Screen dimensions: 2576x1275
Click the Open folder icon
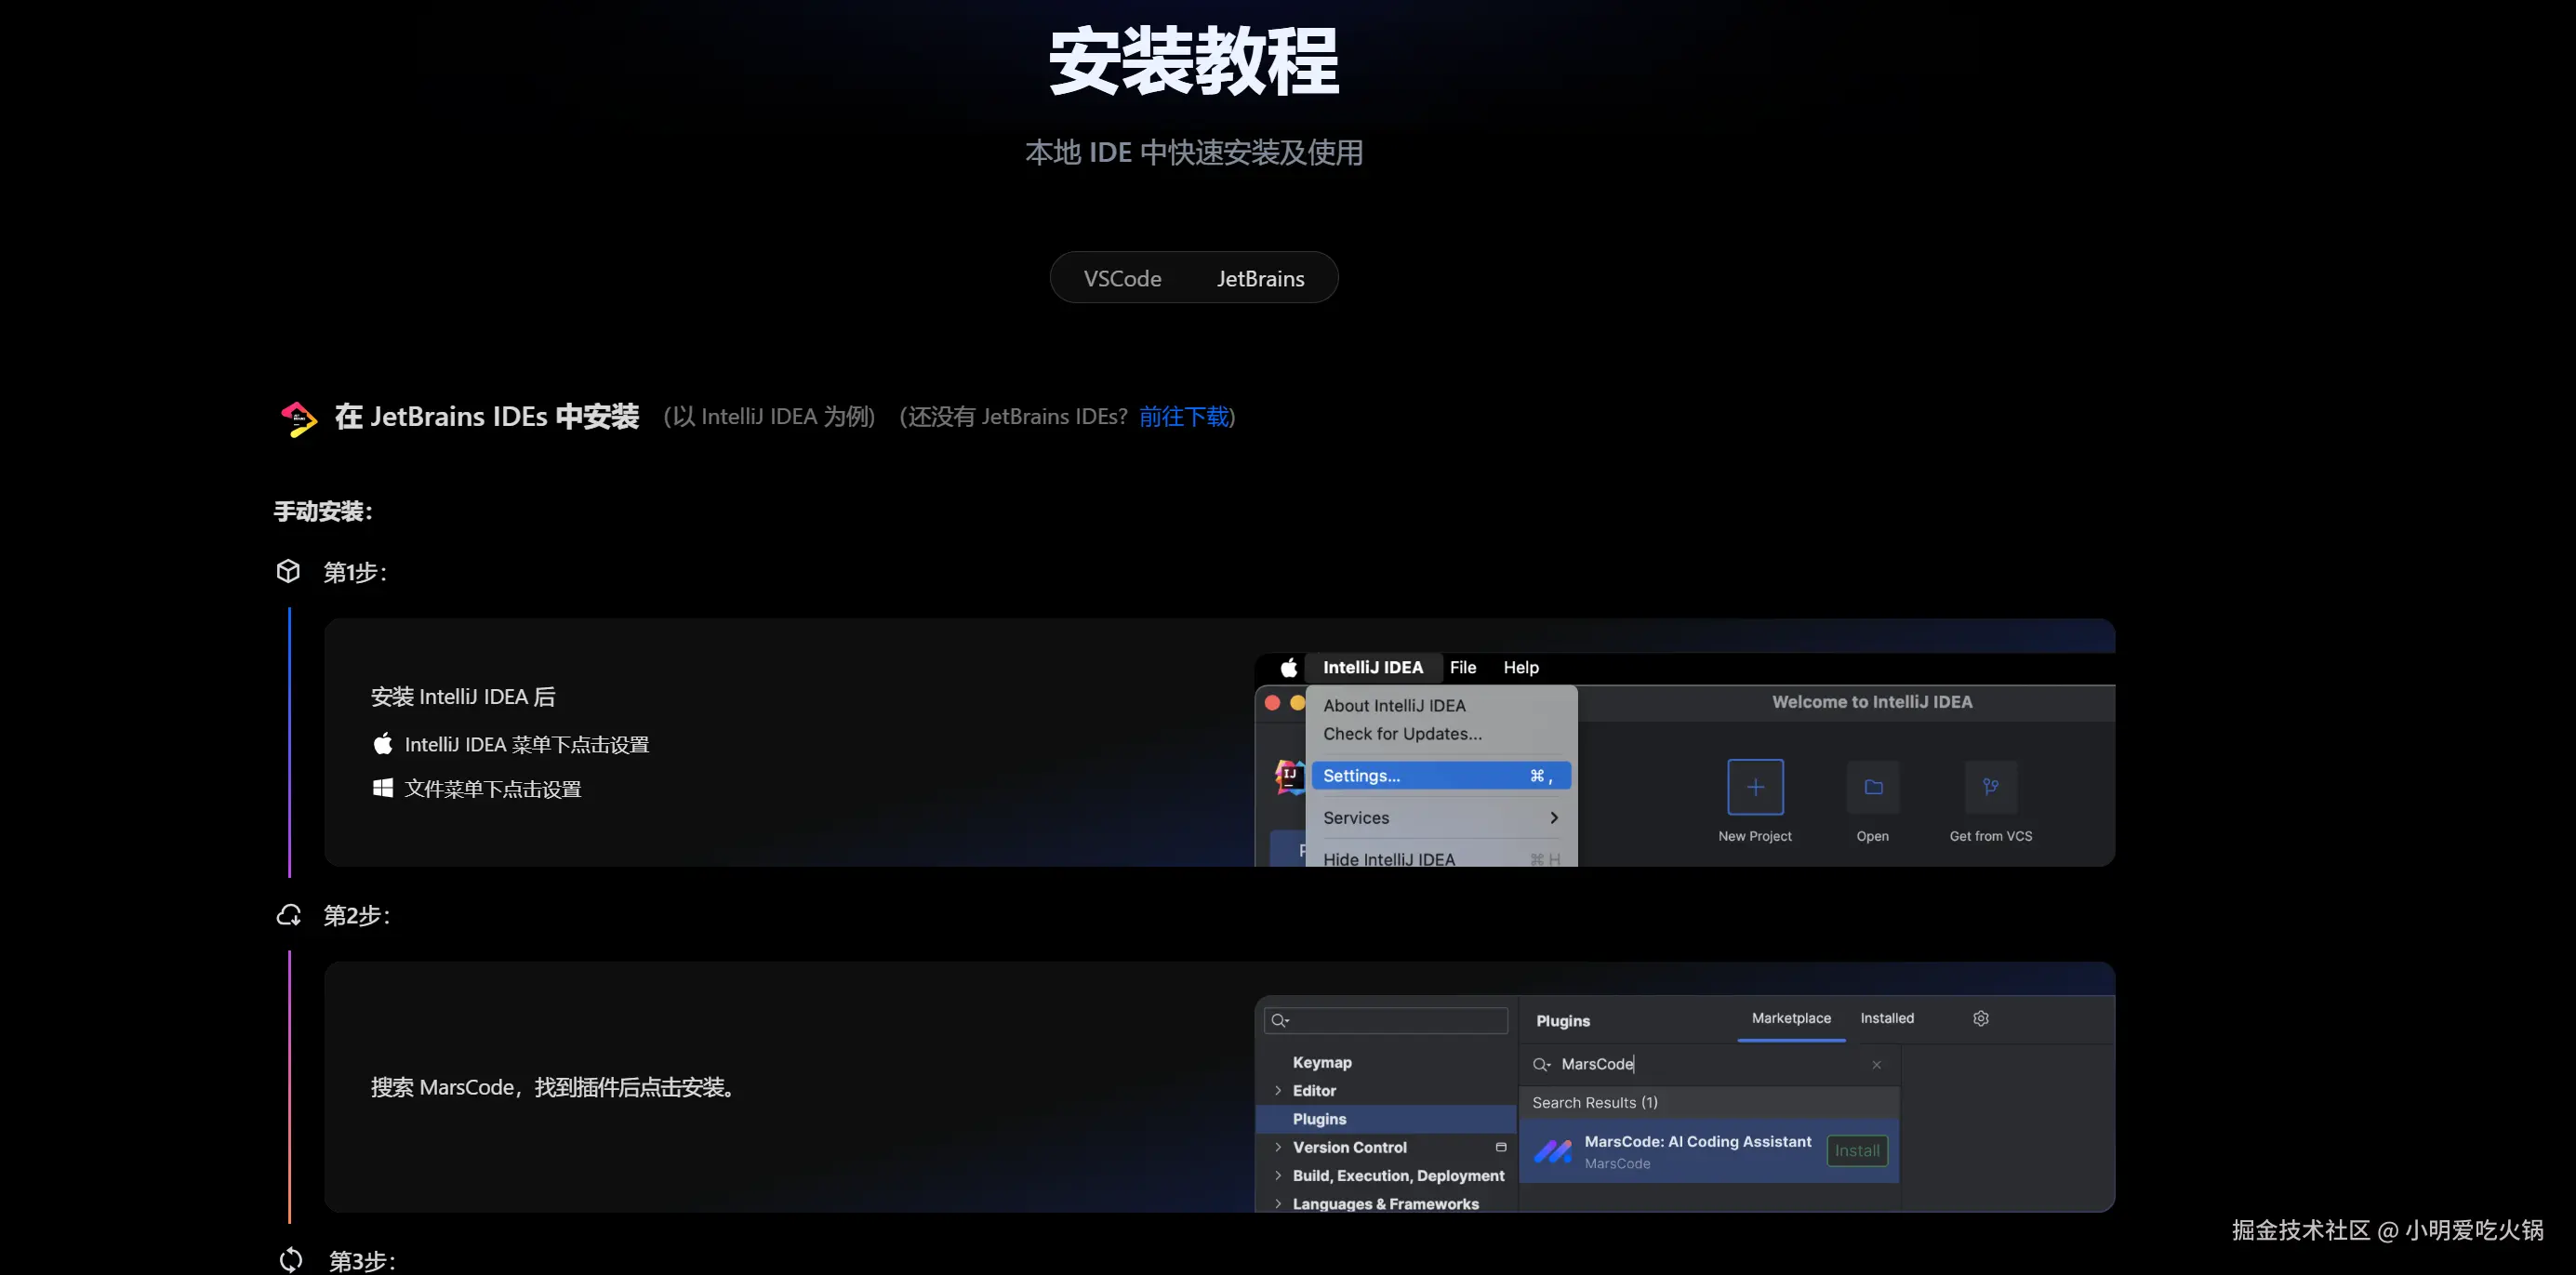tap(1872, 787)
